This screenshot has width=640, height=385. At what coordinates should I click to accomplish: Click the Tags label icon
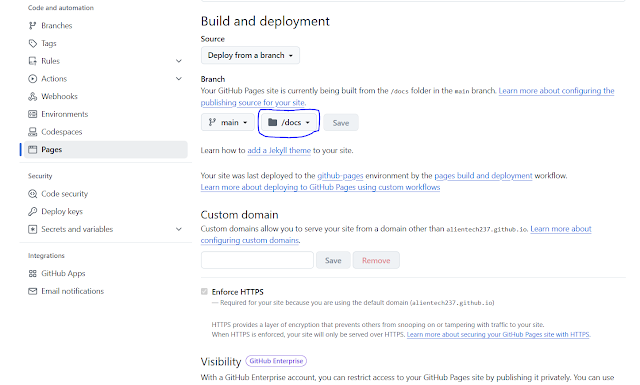pyautogui.click(x=32, y=43)
